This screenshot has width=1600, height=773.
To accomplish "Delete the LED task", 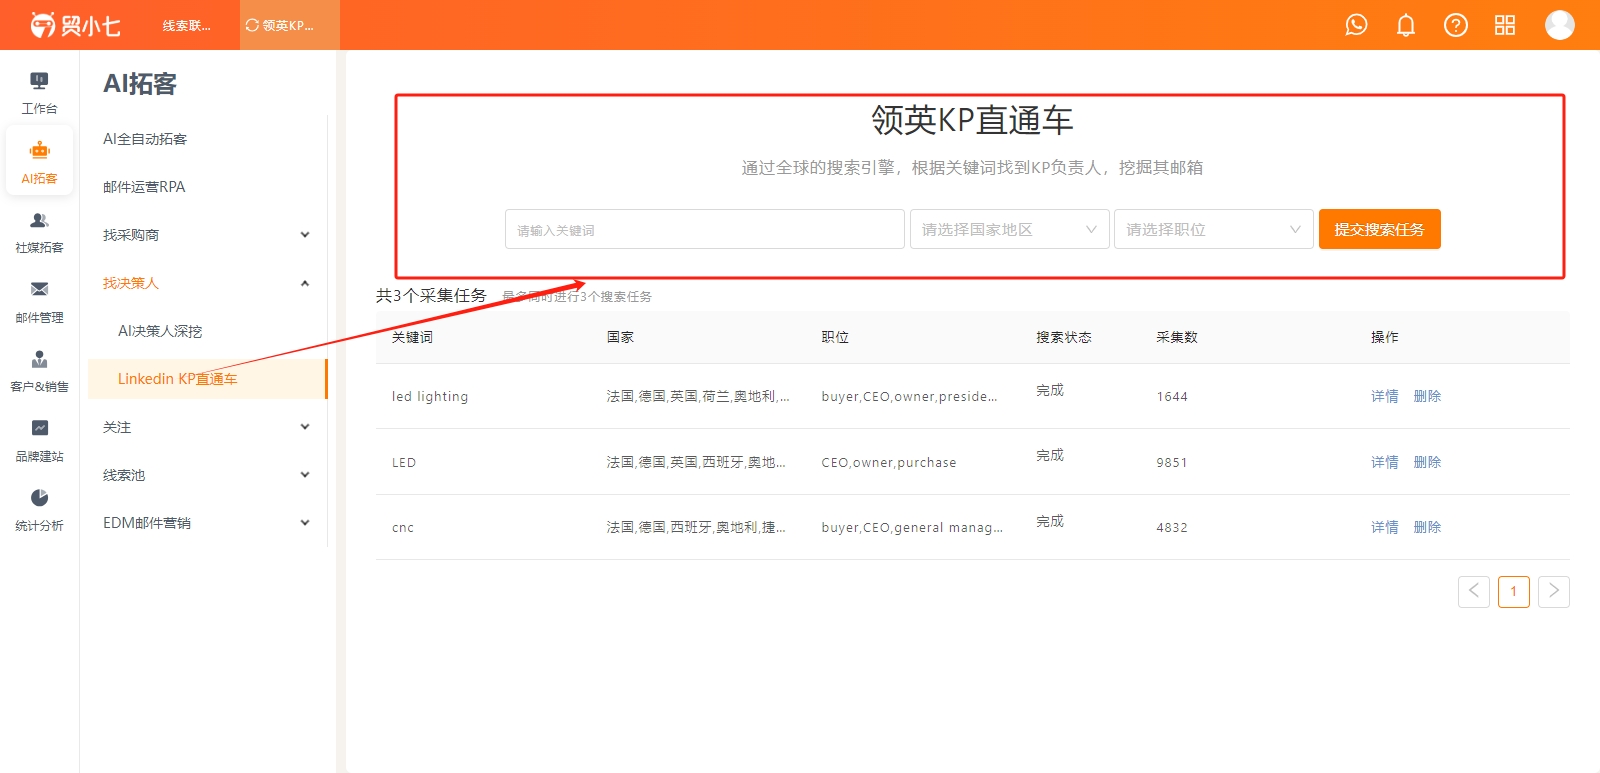I will [1427, 462].
